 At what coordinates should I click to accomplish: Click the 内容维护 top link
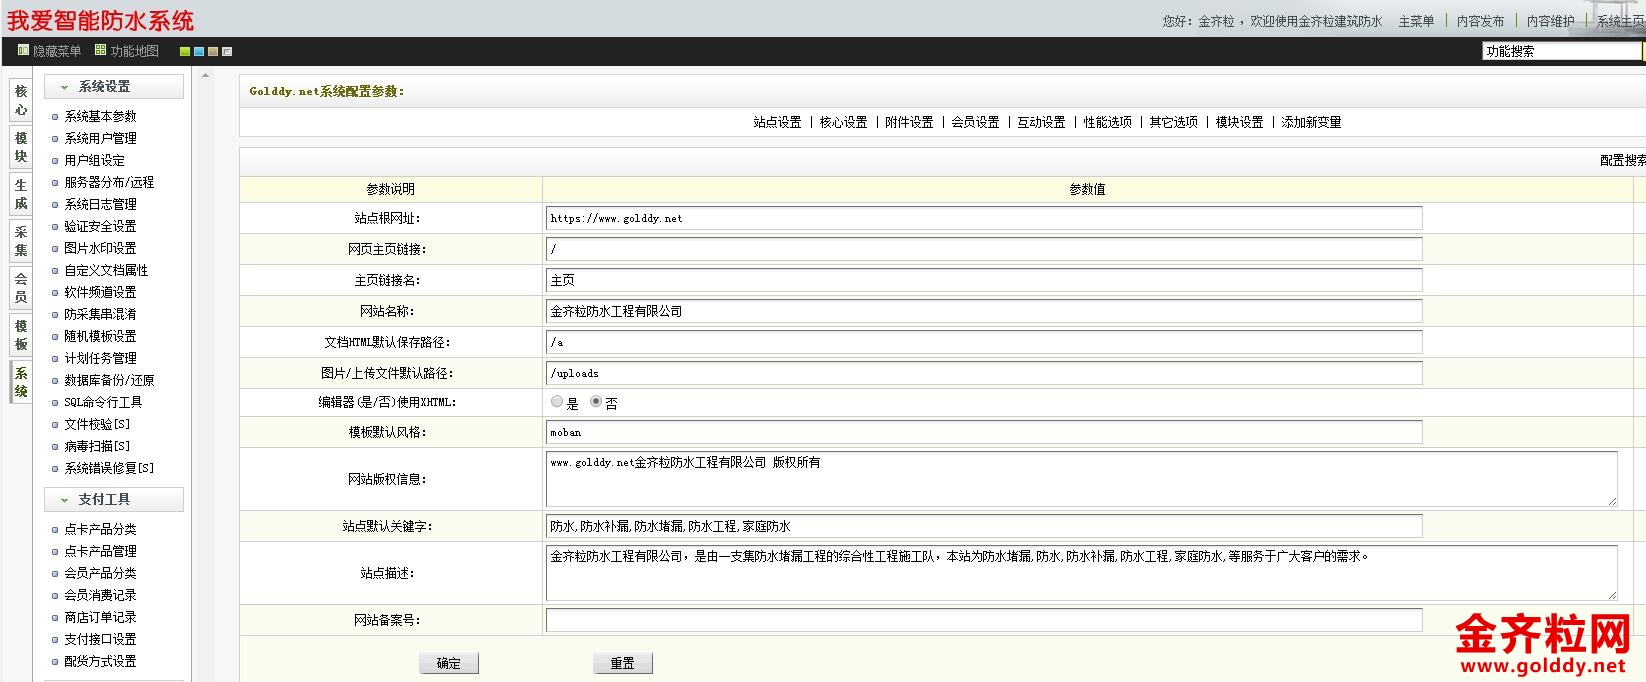[x=1550, y=21]
